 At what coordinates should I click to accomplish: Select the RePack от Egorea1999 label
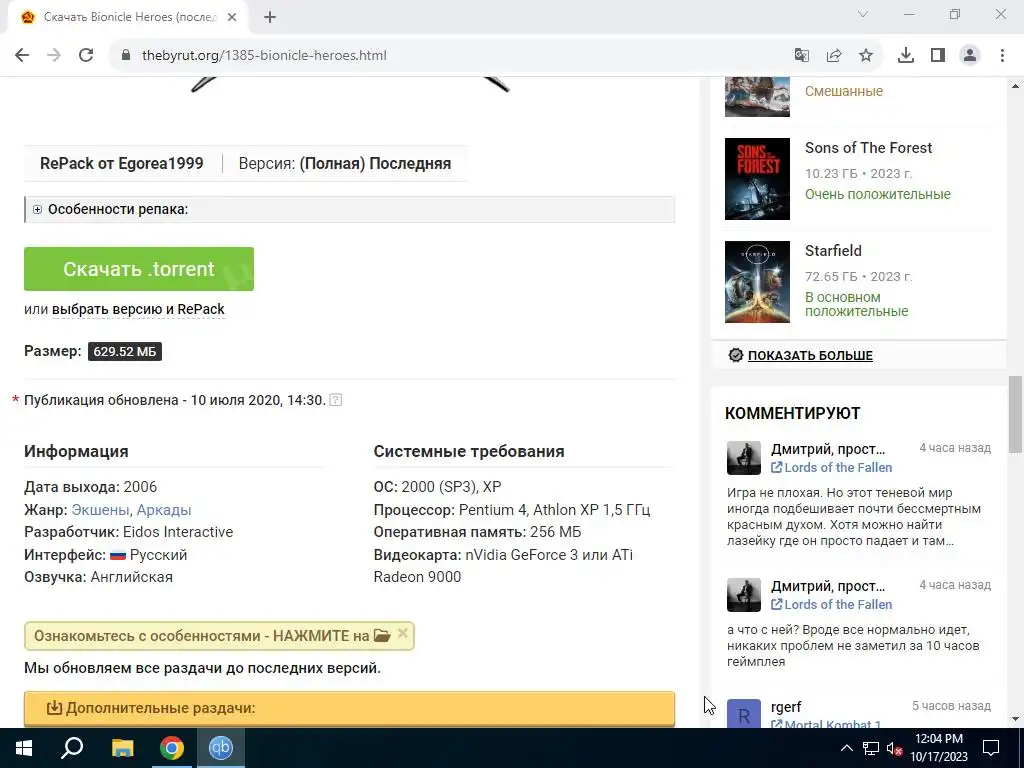(121, 163)
